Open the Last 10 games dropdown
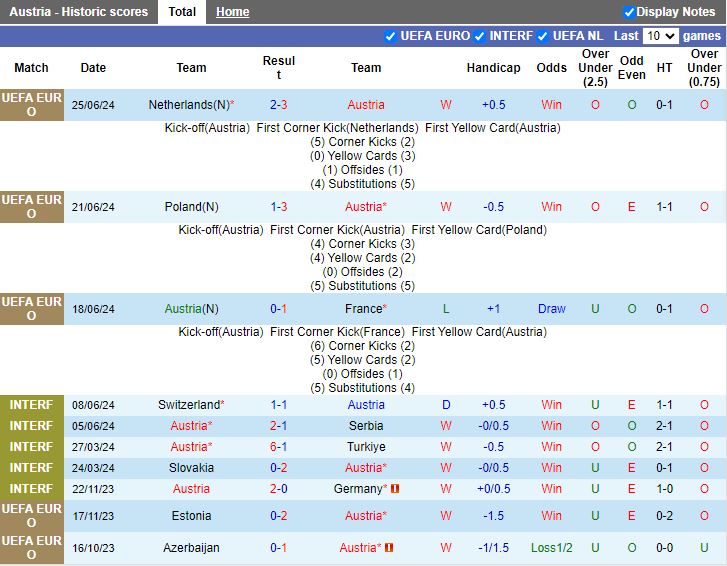This screenshot has width=727, height=566. coord(661,36)
